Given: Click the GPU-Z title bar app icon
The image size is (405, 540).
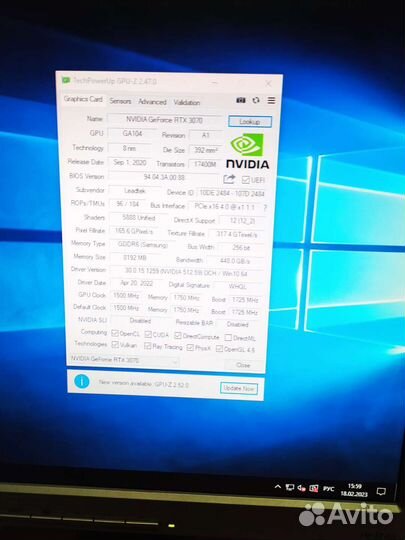Looking at the screenshot, I should point(66,80).
